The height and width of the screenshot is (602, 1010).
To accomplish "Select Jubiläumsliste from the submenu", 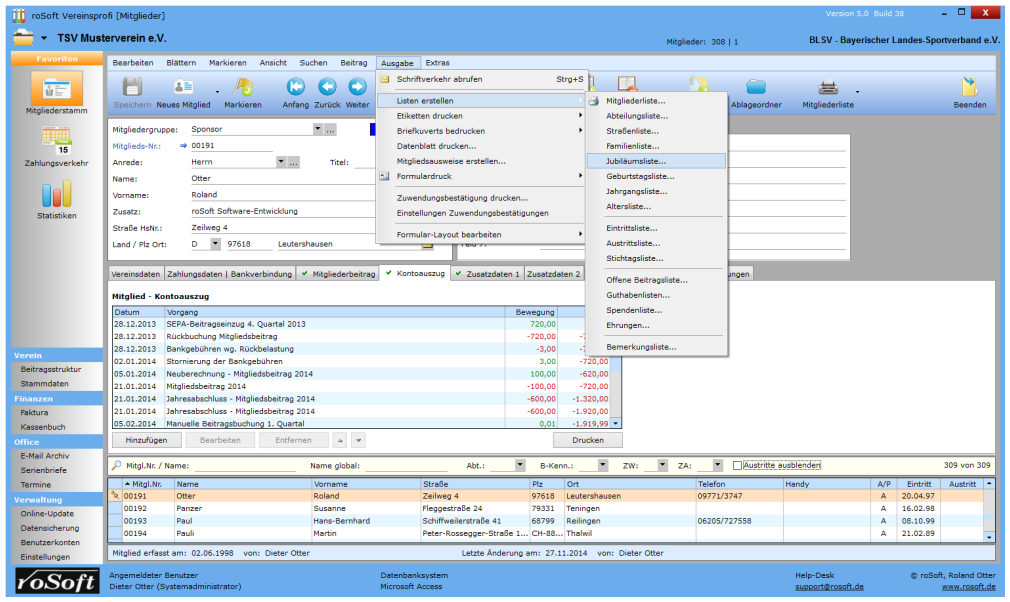I will click(636, 160).
